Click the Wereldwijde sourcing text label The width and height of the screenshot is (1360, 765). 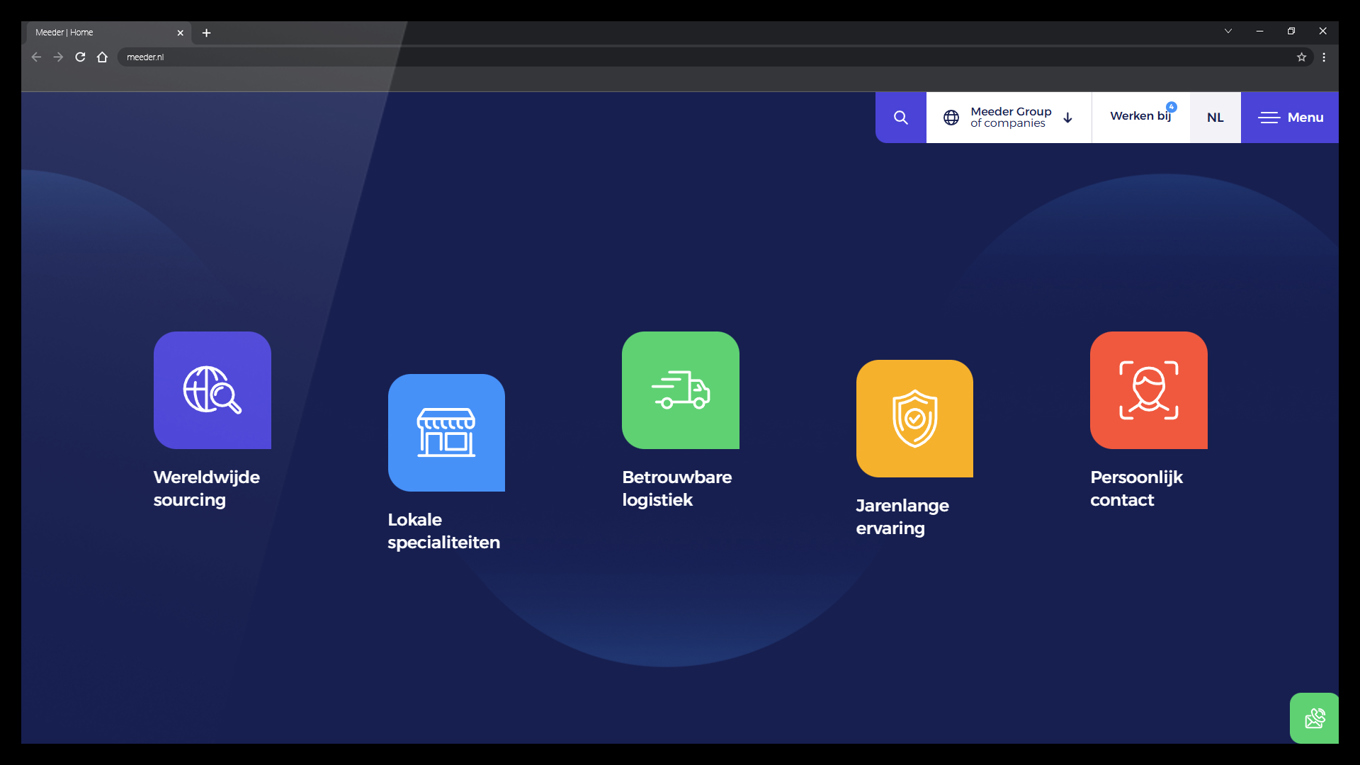coord(206,489)
